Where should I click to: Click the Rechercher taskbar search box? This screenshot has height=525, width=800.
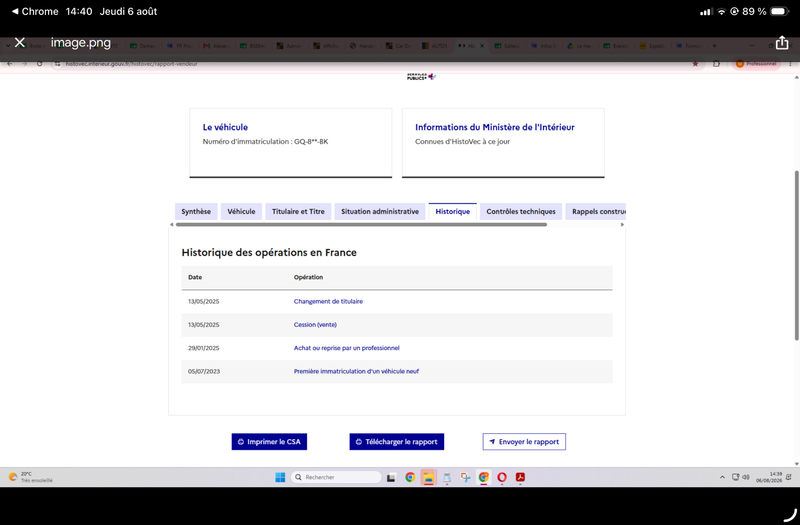click(x=336, y=477)
